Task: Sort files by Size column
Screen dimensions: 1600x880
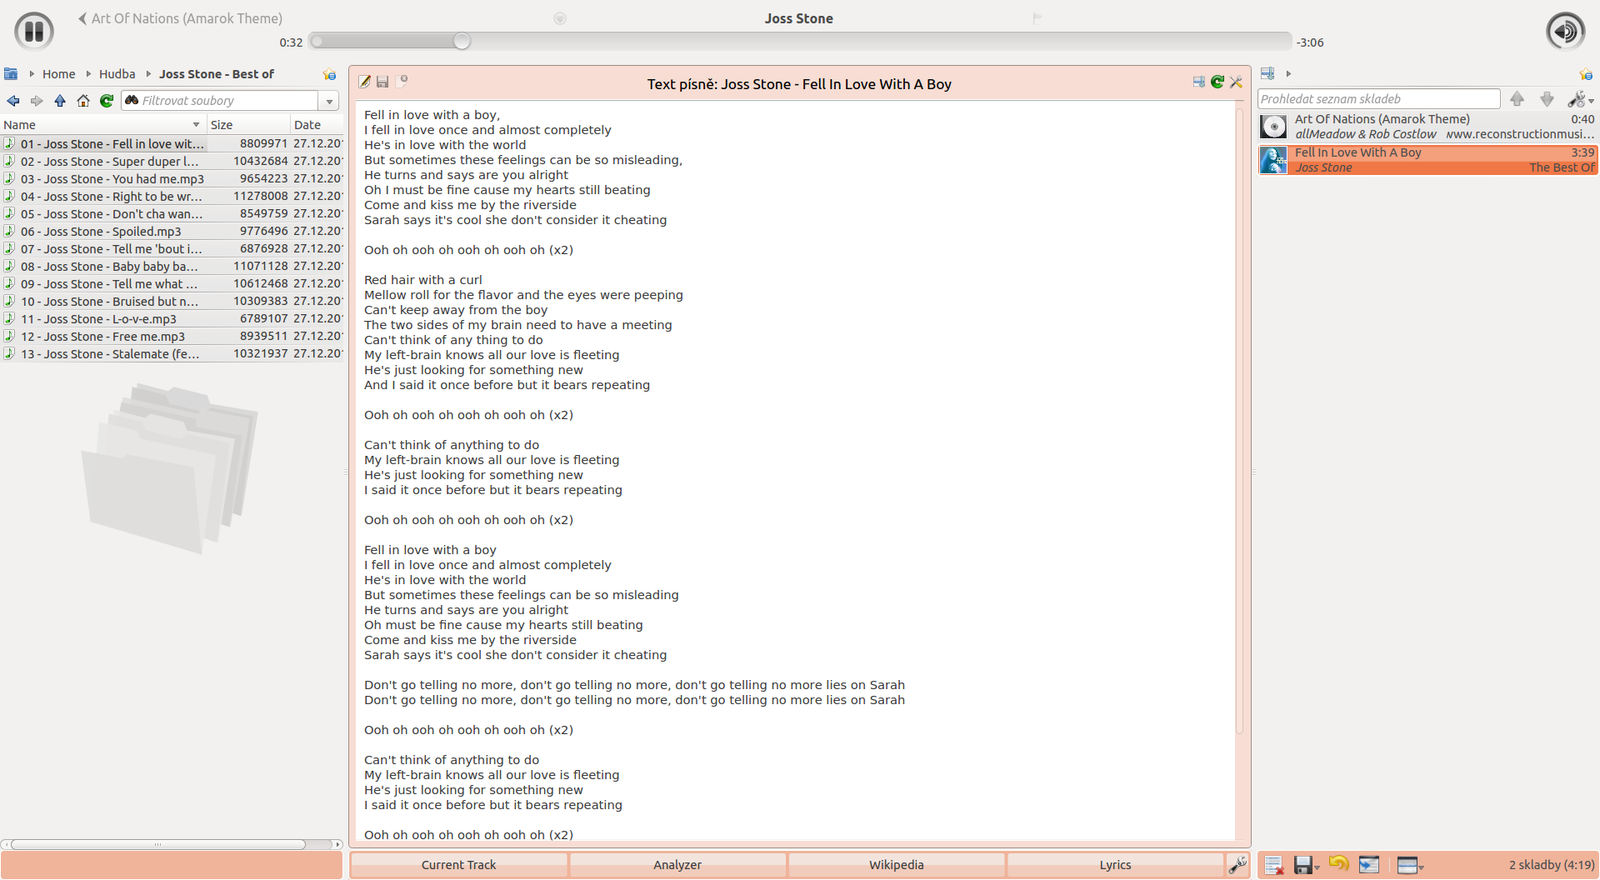Action: [x=249, y=125]
